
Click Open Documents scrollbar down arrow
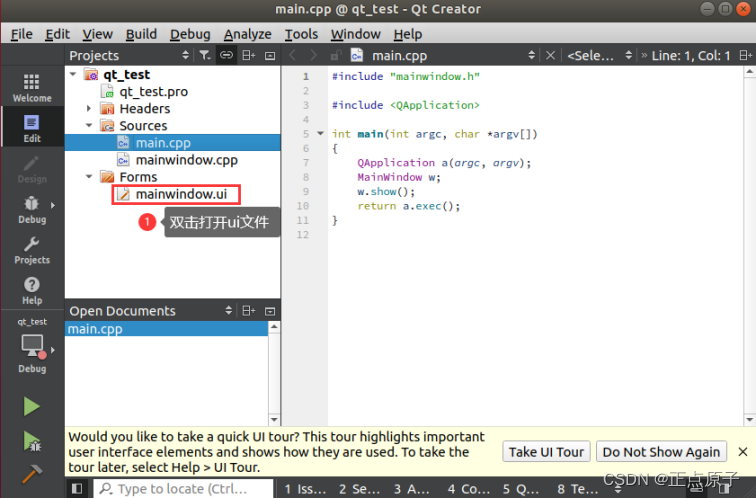(274, 419)
